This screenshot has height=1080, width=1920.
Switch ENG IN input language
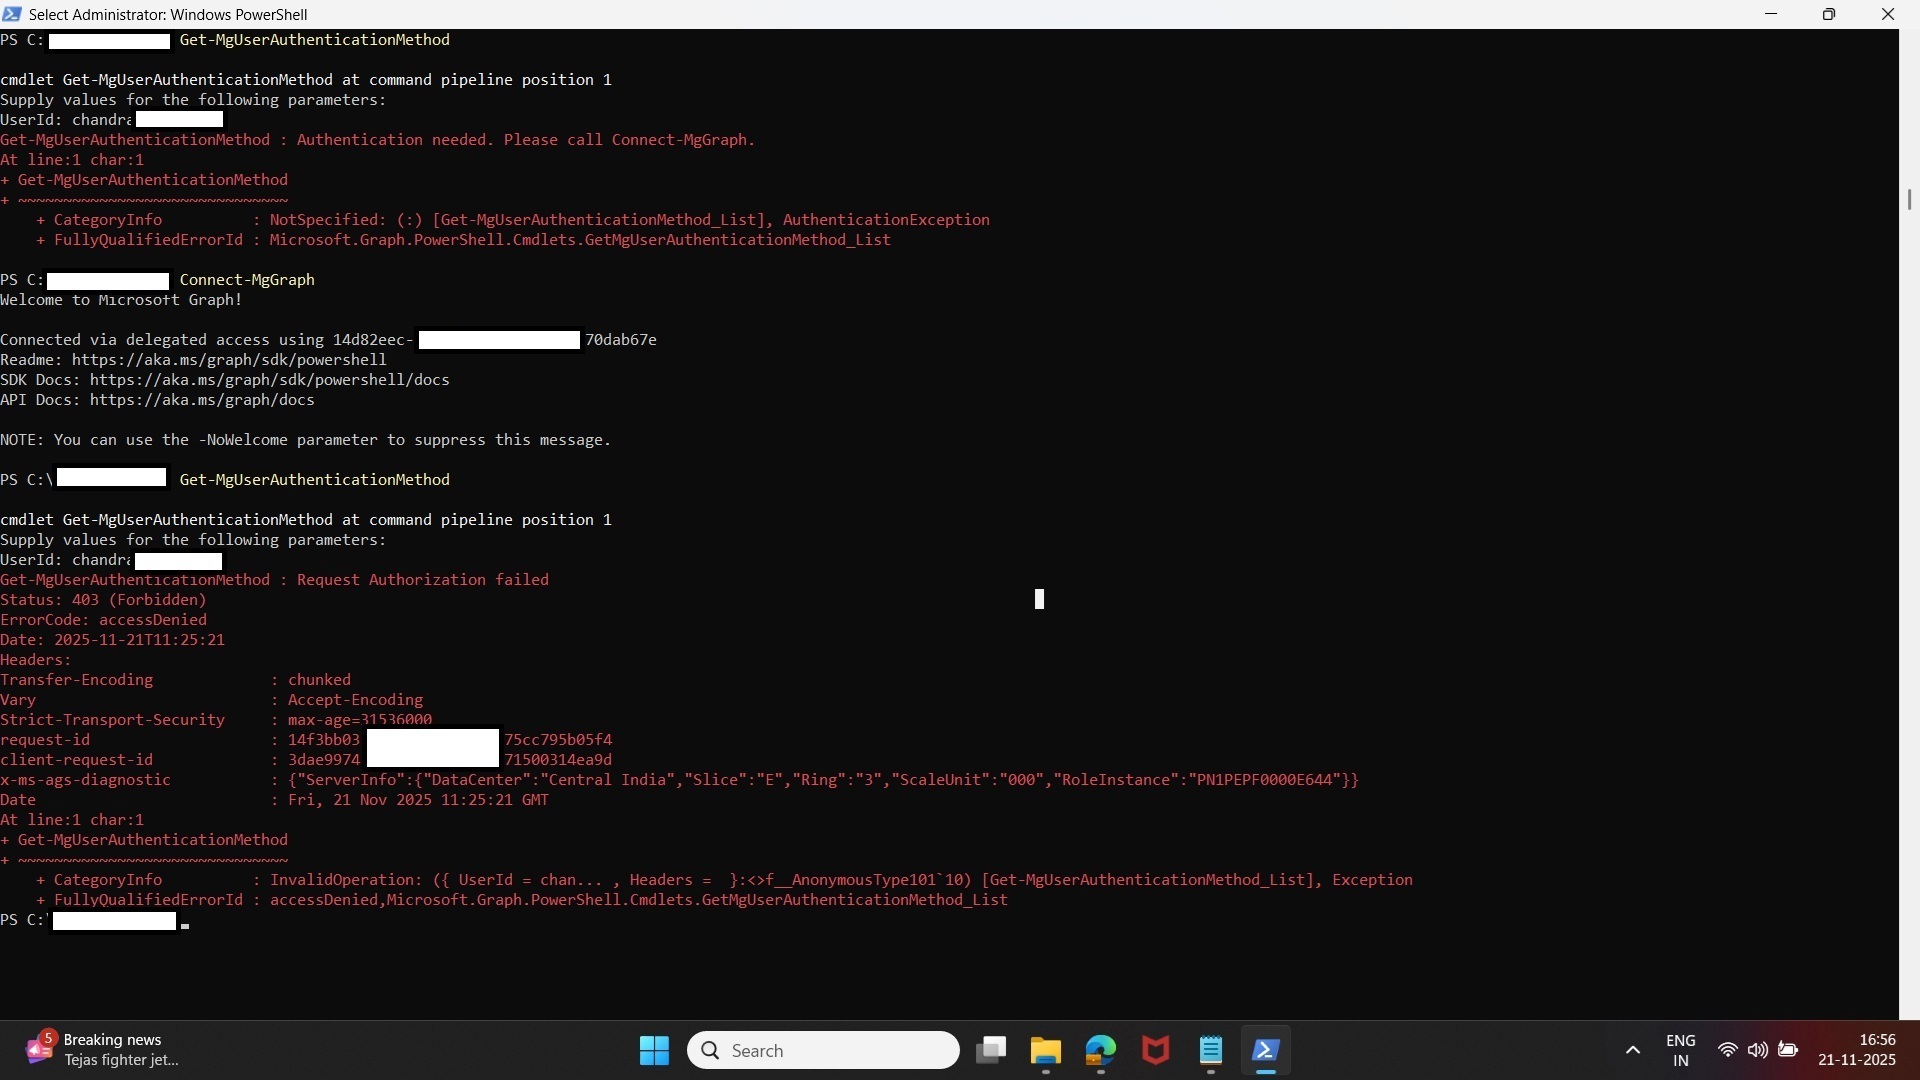pos(1681,1050)
